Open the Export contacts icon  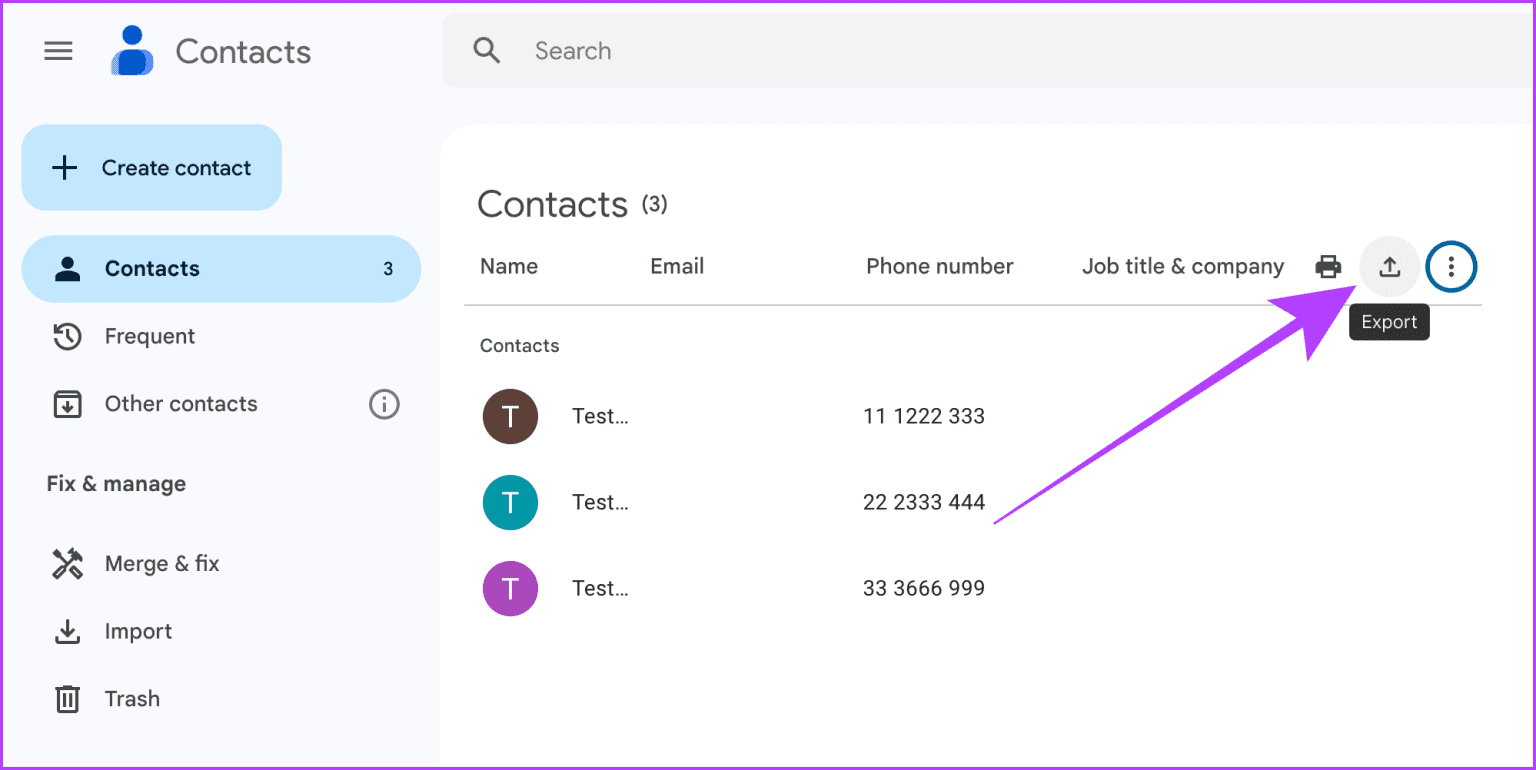1389,267
